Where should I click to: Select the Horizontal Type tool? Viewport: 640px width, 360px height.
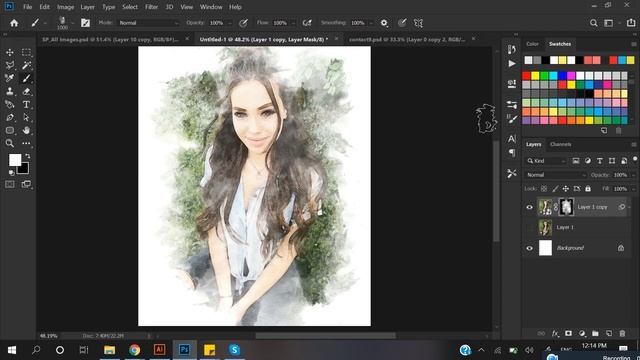27,104
